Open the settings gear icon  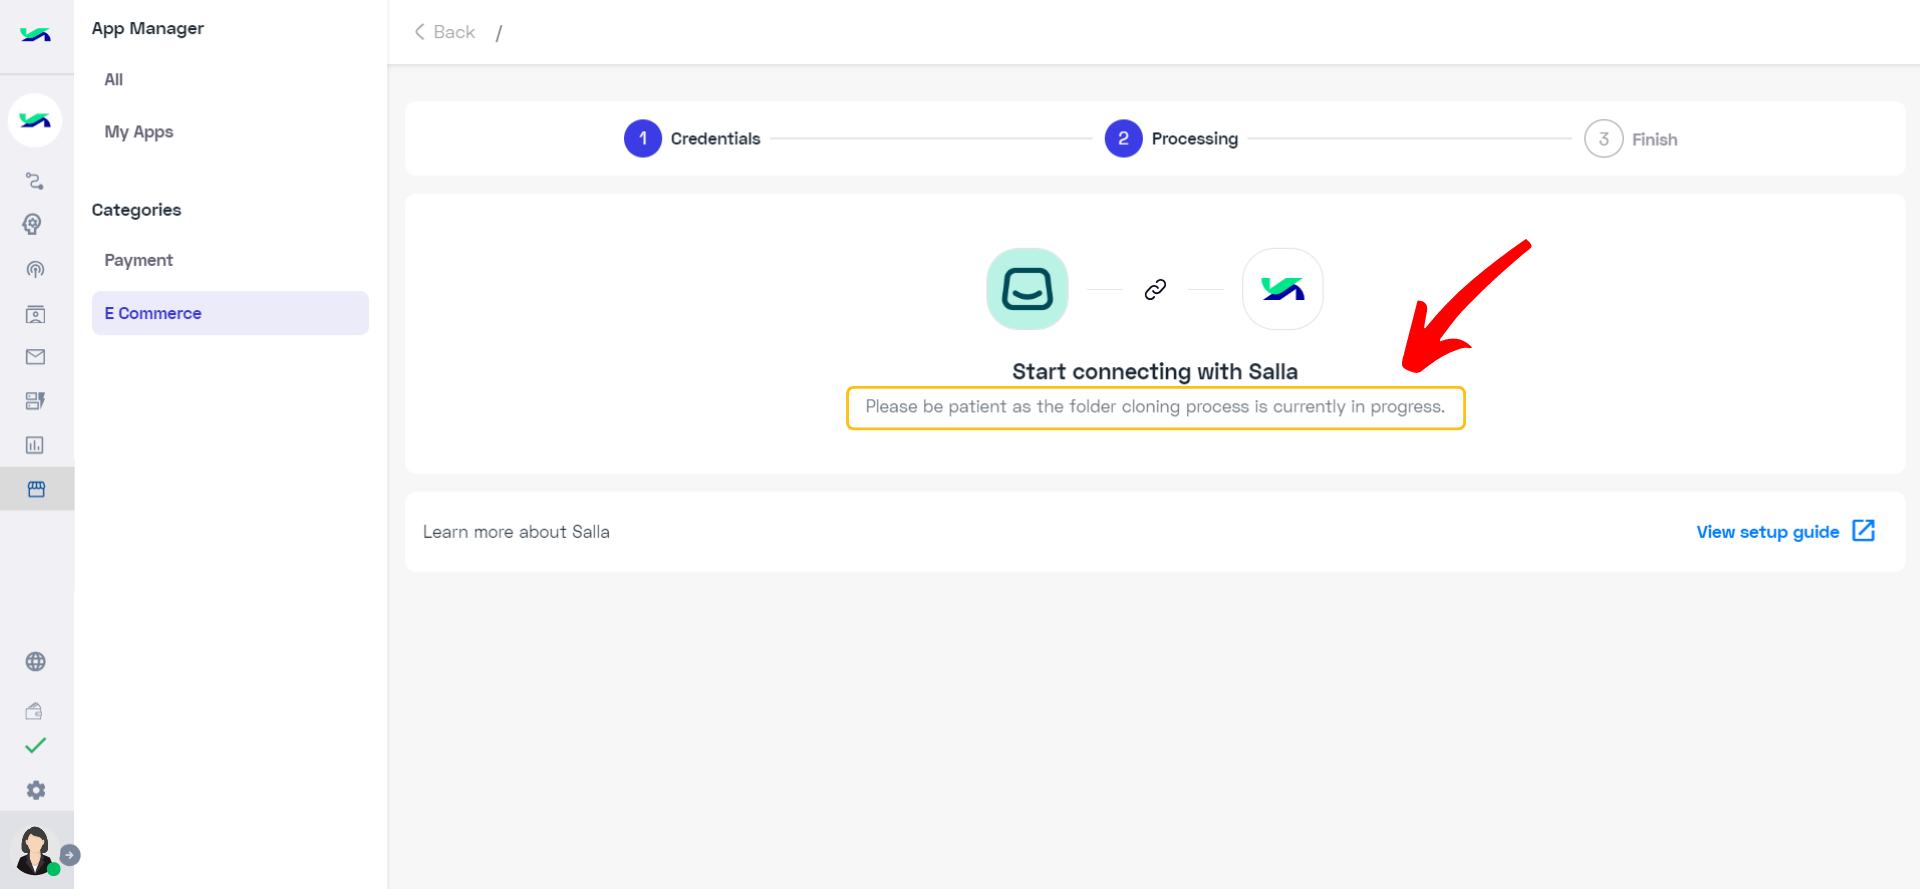pos(36,790)
